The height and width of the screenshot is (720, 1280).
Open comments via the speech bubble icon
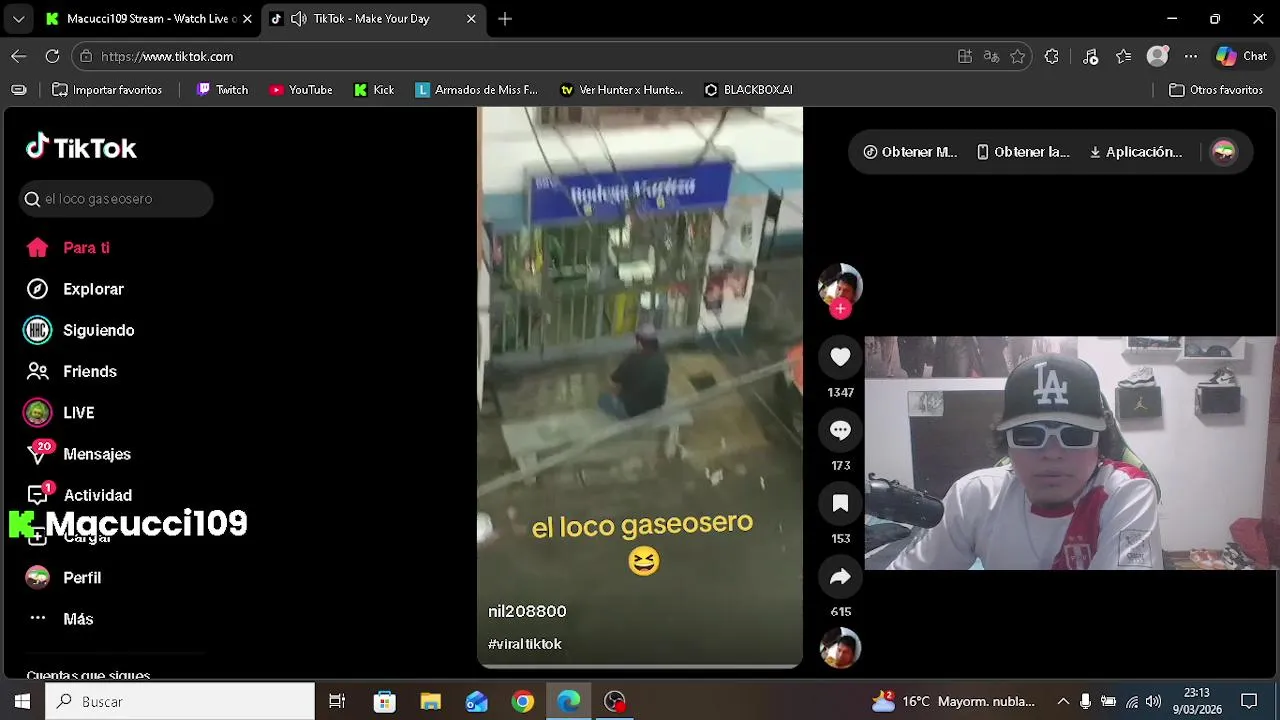pos(840,430)
